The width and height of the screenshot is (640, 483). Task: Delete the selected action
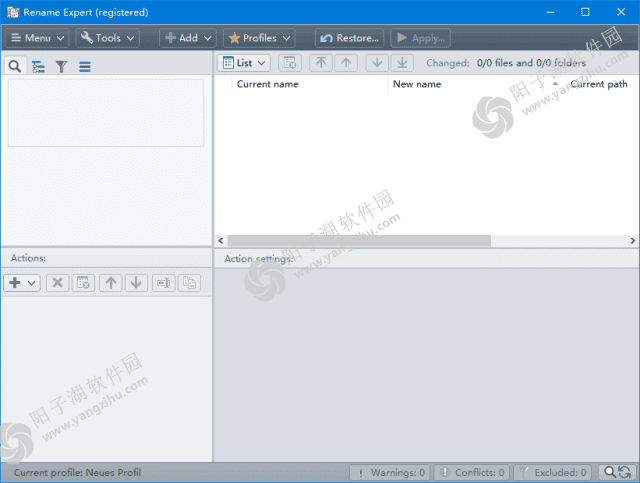tap(58, 283)
